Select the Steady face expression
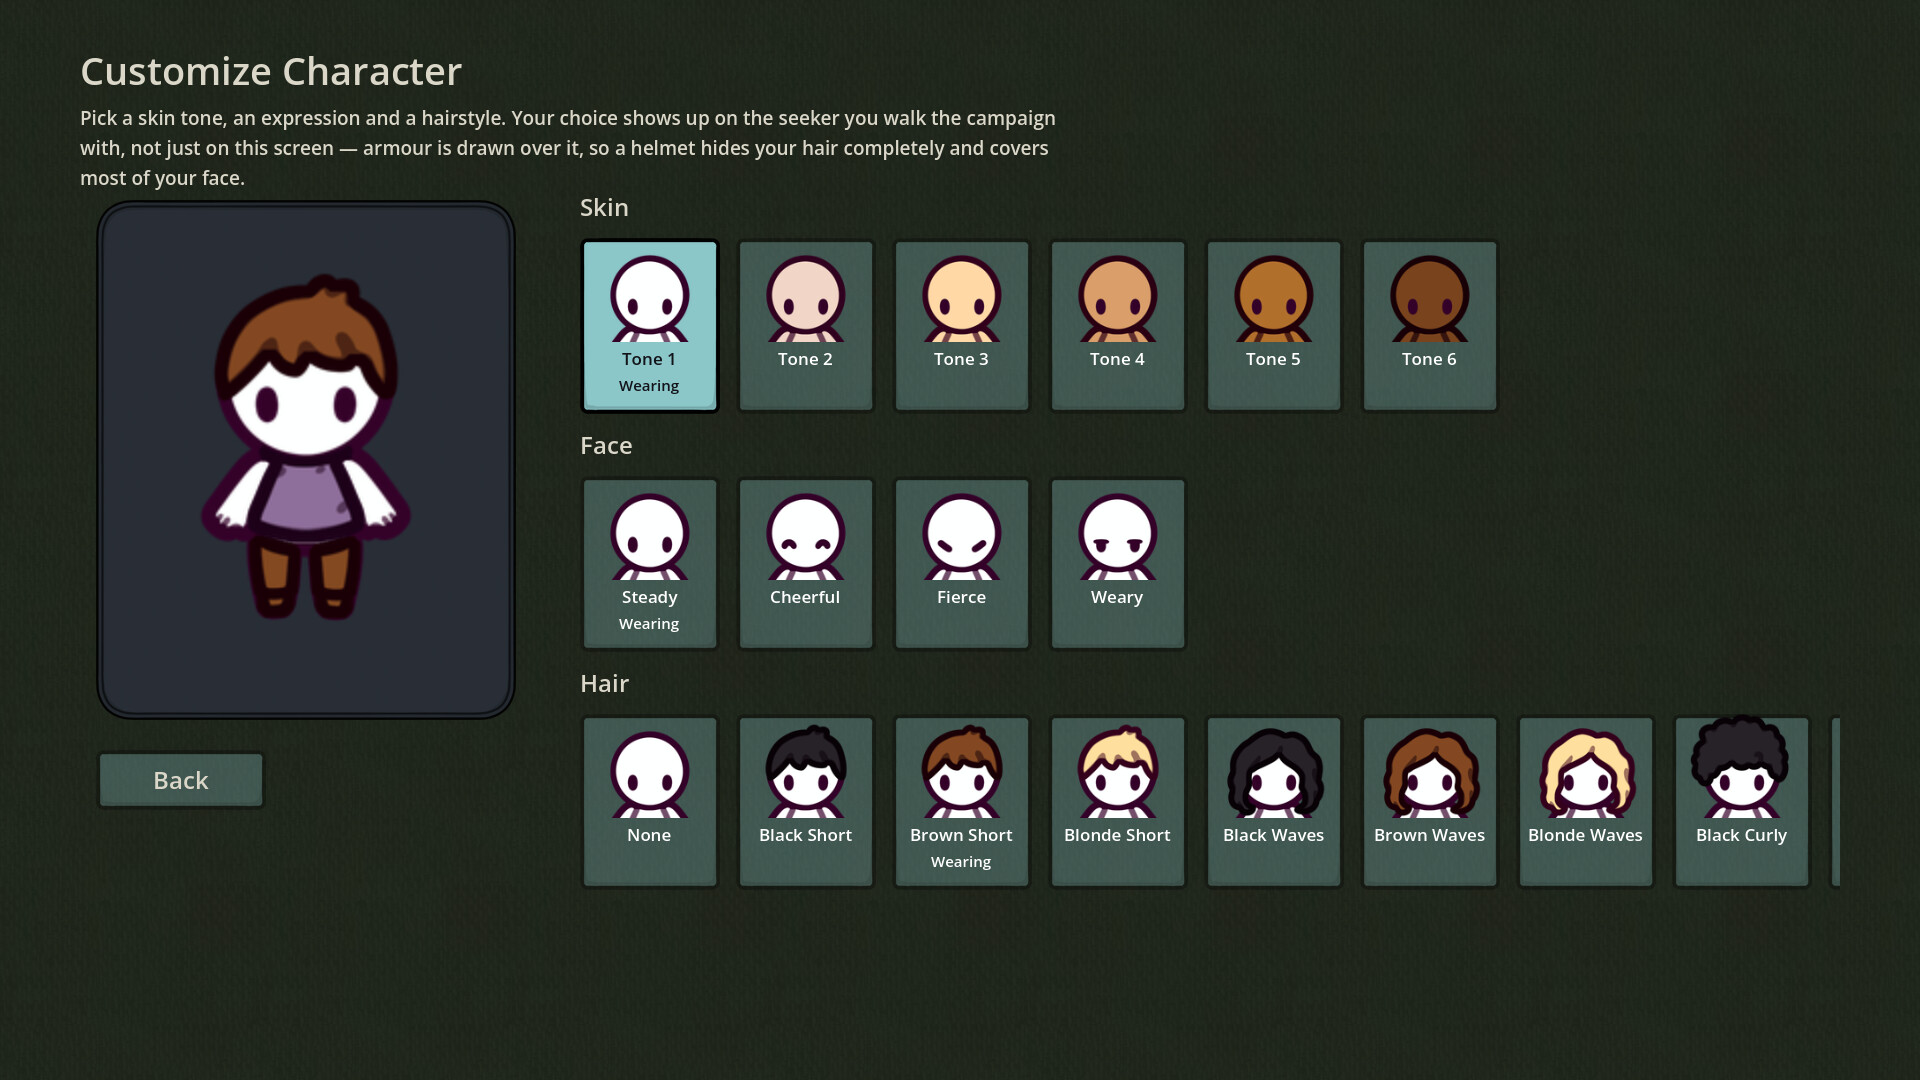 (649, 564)
